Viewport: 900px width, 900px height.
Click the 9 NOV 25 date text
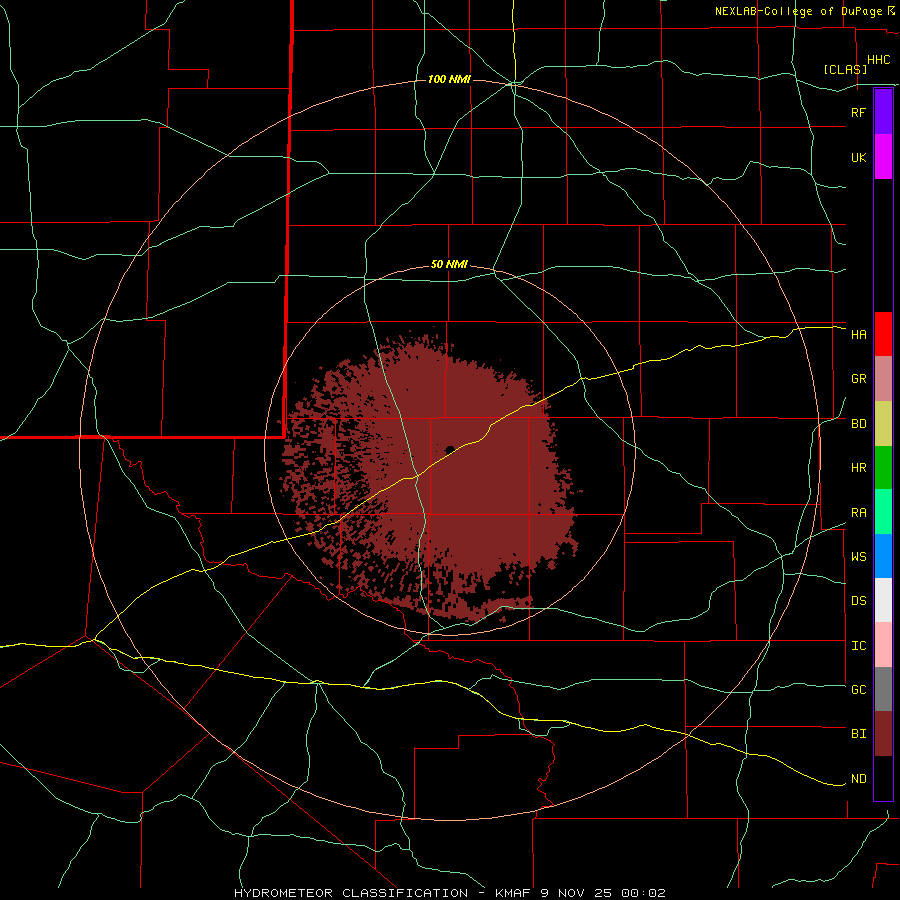click(x=576, y=893)
